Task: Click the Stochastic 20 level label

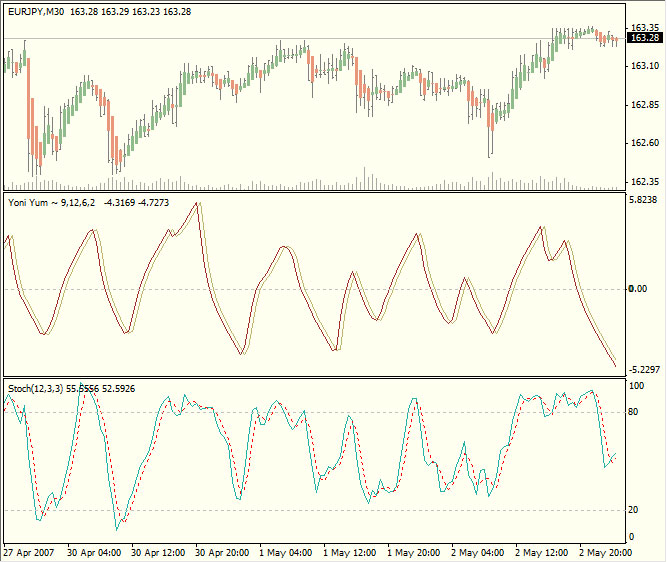Action: pyautogui.click(x=633, y=510)
